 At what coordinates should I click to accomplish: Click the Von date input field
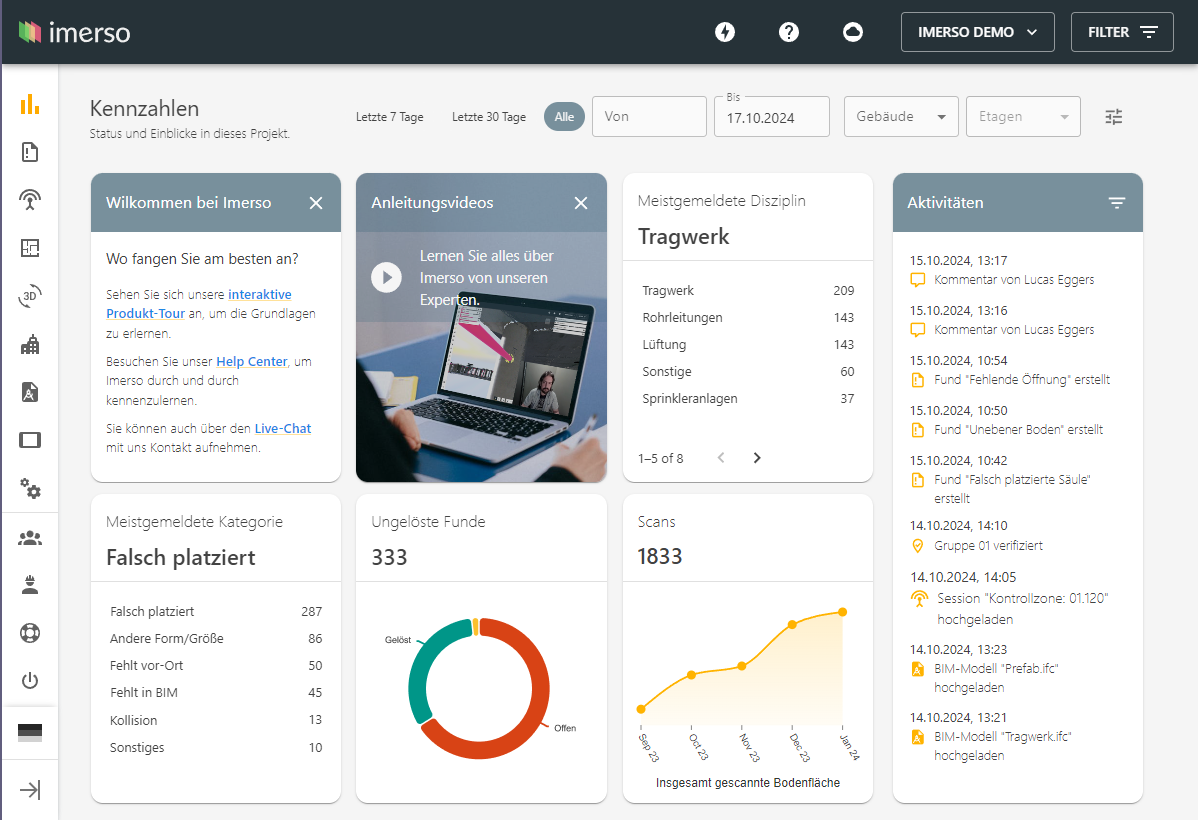(x=649, y=116)
